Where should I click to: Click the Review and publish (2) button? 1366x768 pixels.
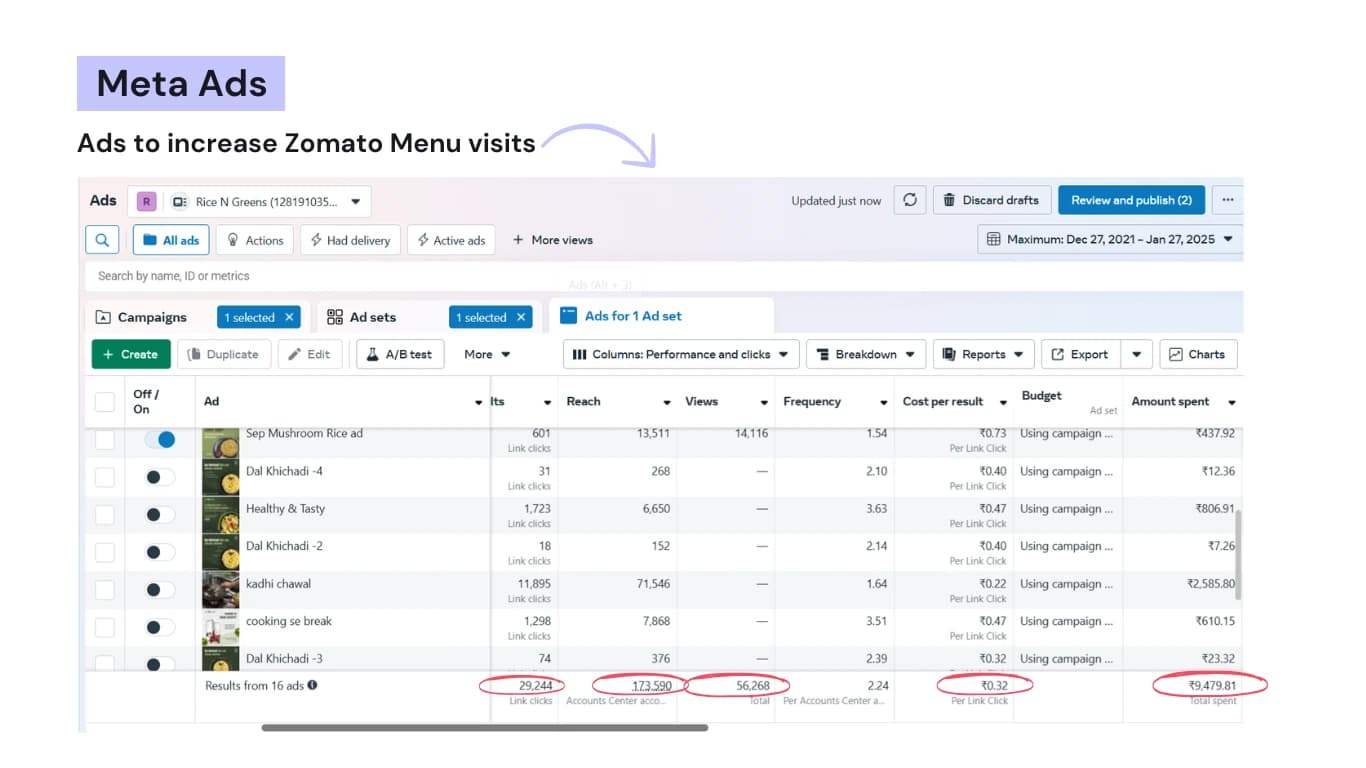[x=1132, y=200]
